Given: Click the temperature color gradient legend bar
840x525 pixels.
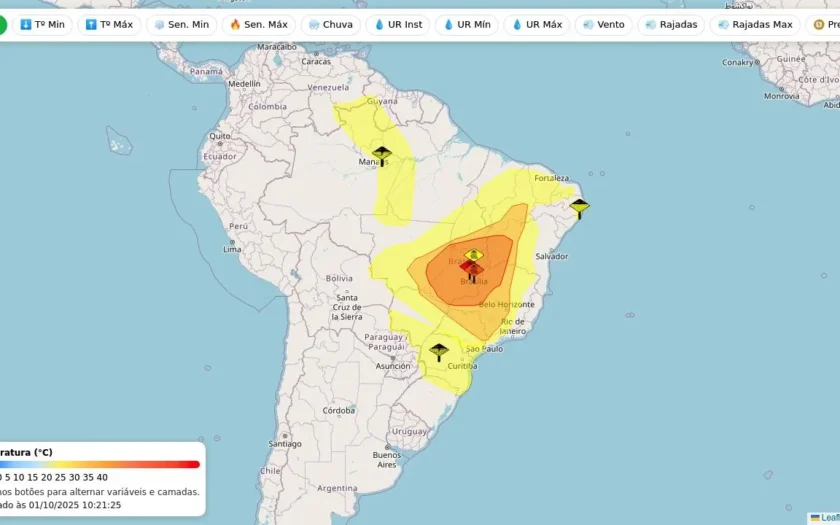Looking at the screenshot, I should 100,464.
